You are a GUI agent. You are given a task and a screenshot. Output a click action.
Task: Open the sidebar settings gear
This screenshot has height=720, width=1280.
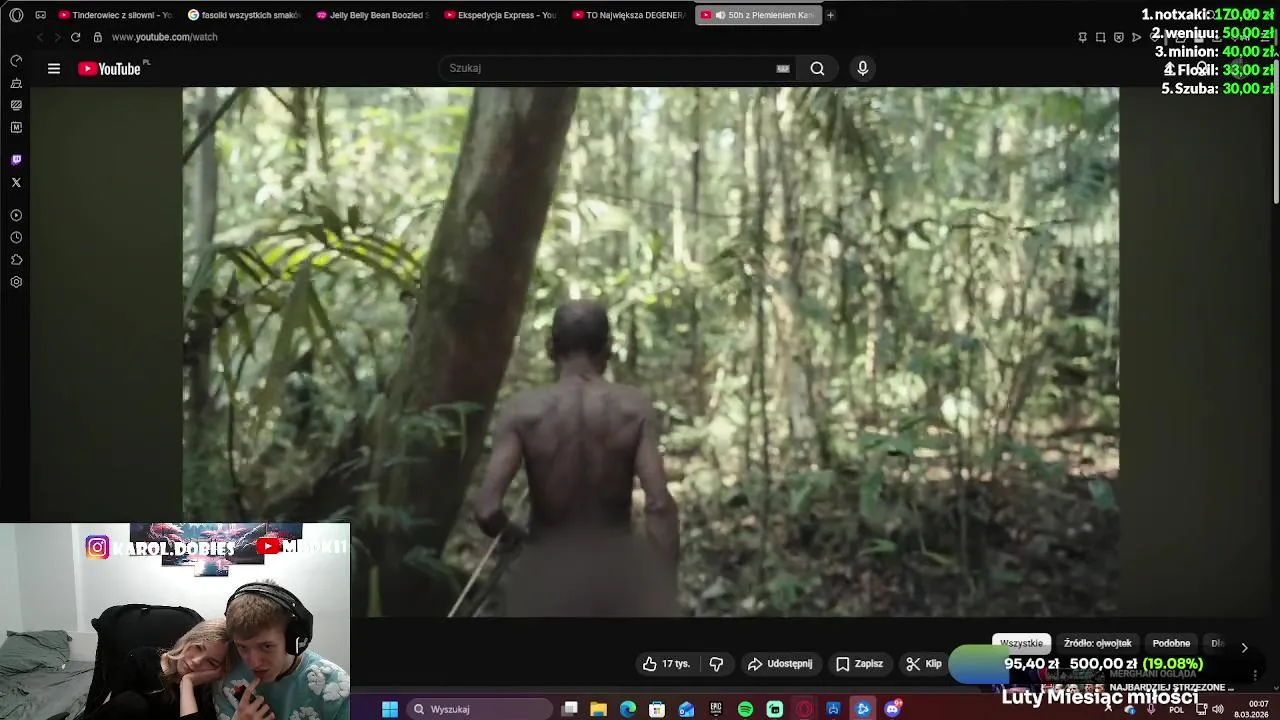[x=16, y=282]
